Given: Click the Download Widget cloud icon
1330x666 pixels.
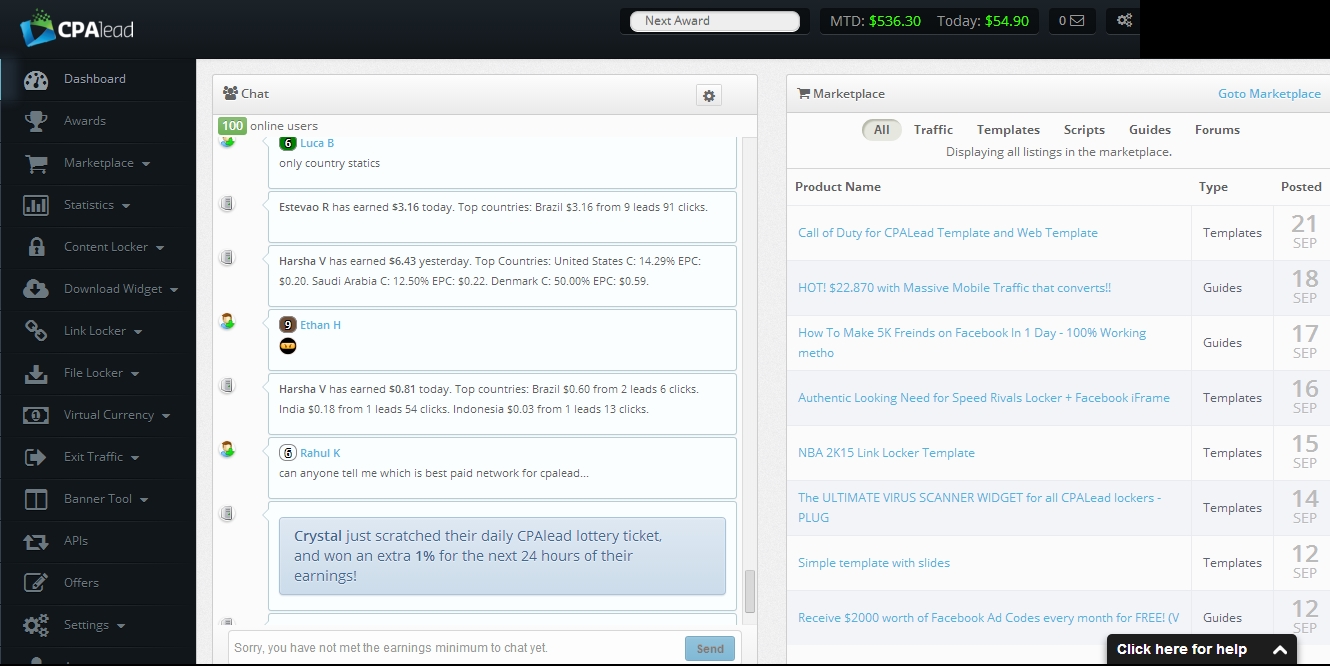Looking at the screenshot, I should pyautogui.click(x=36, y=289).
